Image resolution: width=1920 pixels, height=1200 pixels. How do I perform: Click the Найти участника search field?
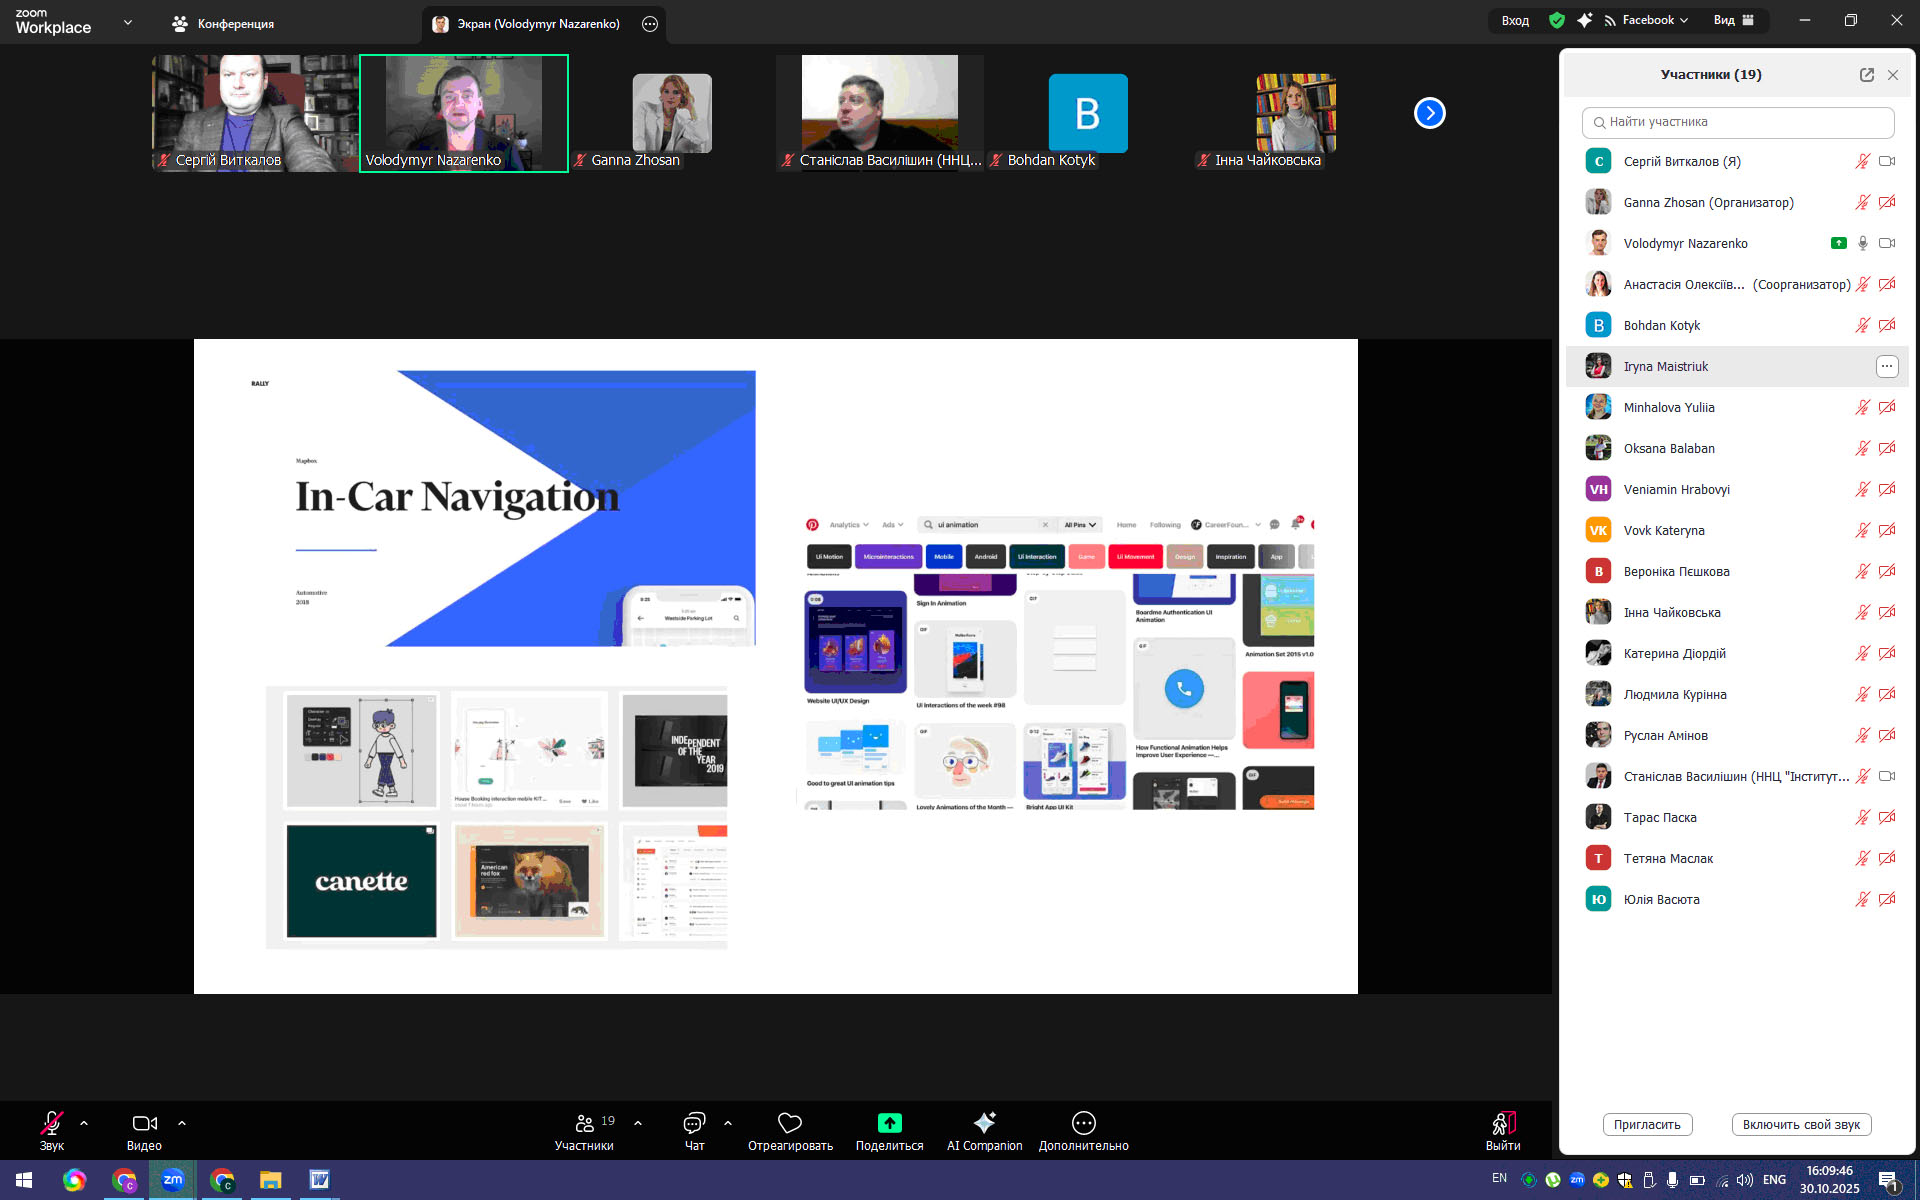point(1738,122)
